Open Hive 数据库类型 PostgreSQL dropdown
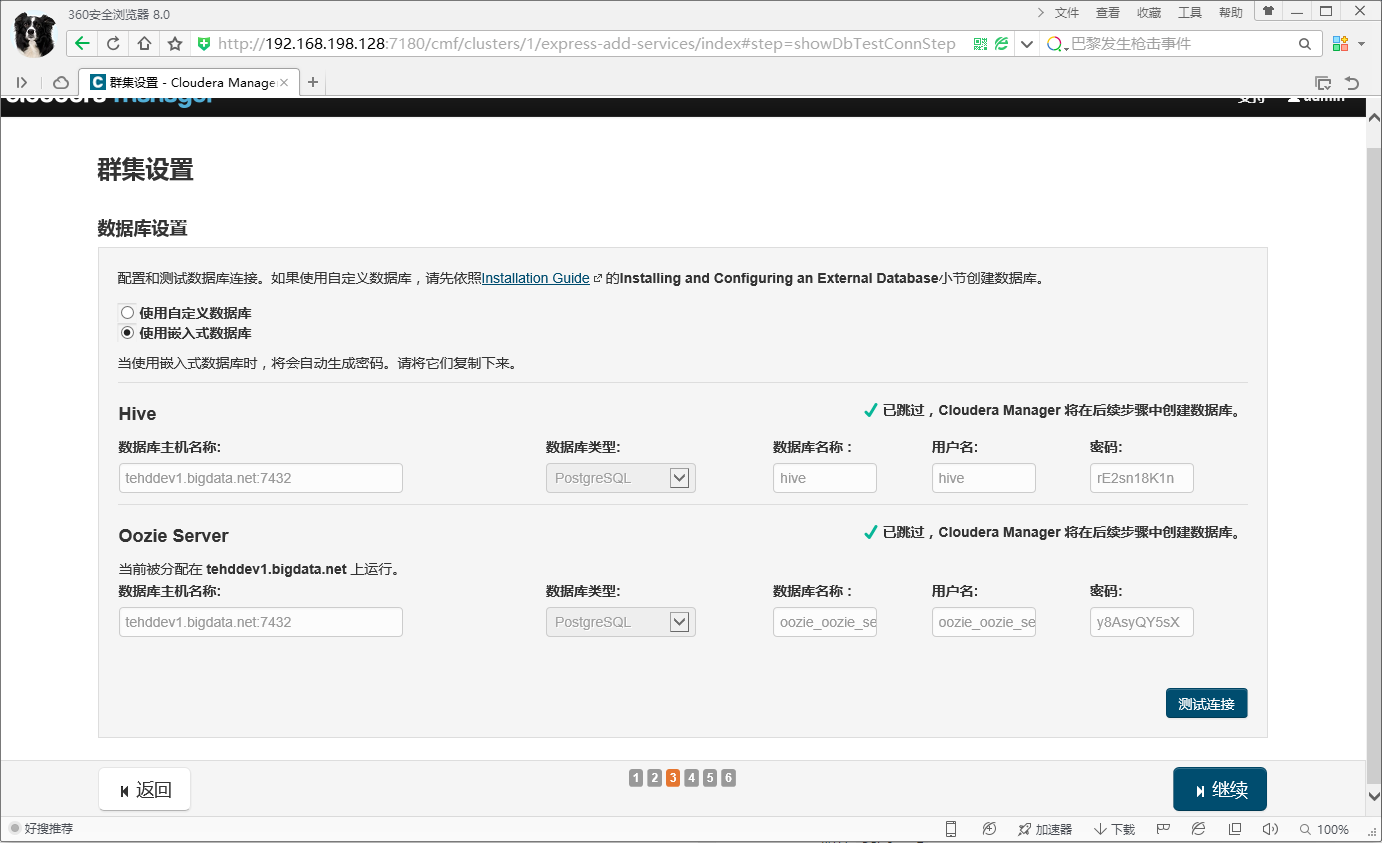The width and height of the screenshot is (1382, 843). [621, 478]
